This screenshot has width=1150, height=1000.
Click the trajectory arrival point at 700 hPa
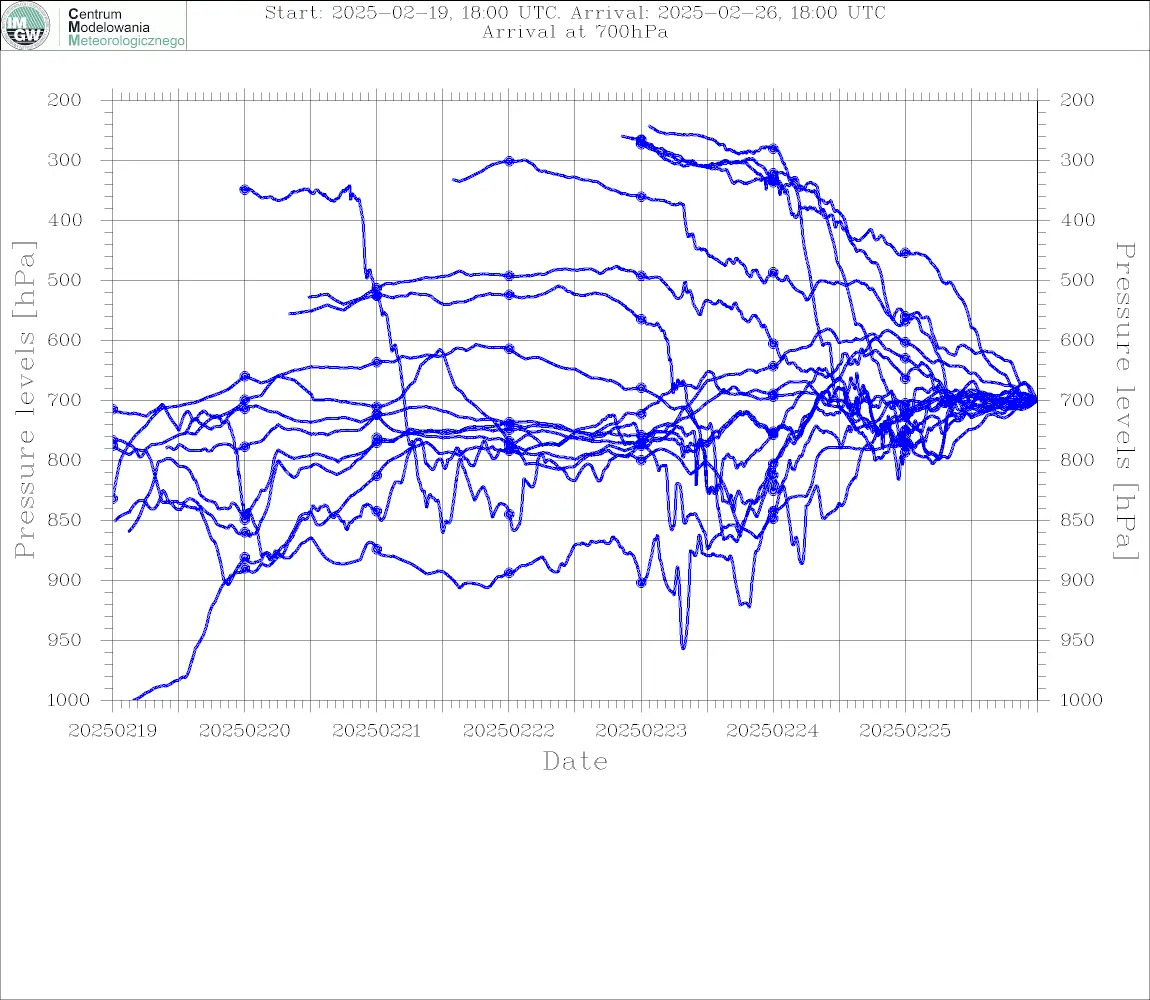[1035, 400]
